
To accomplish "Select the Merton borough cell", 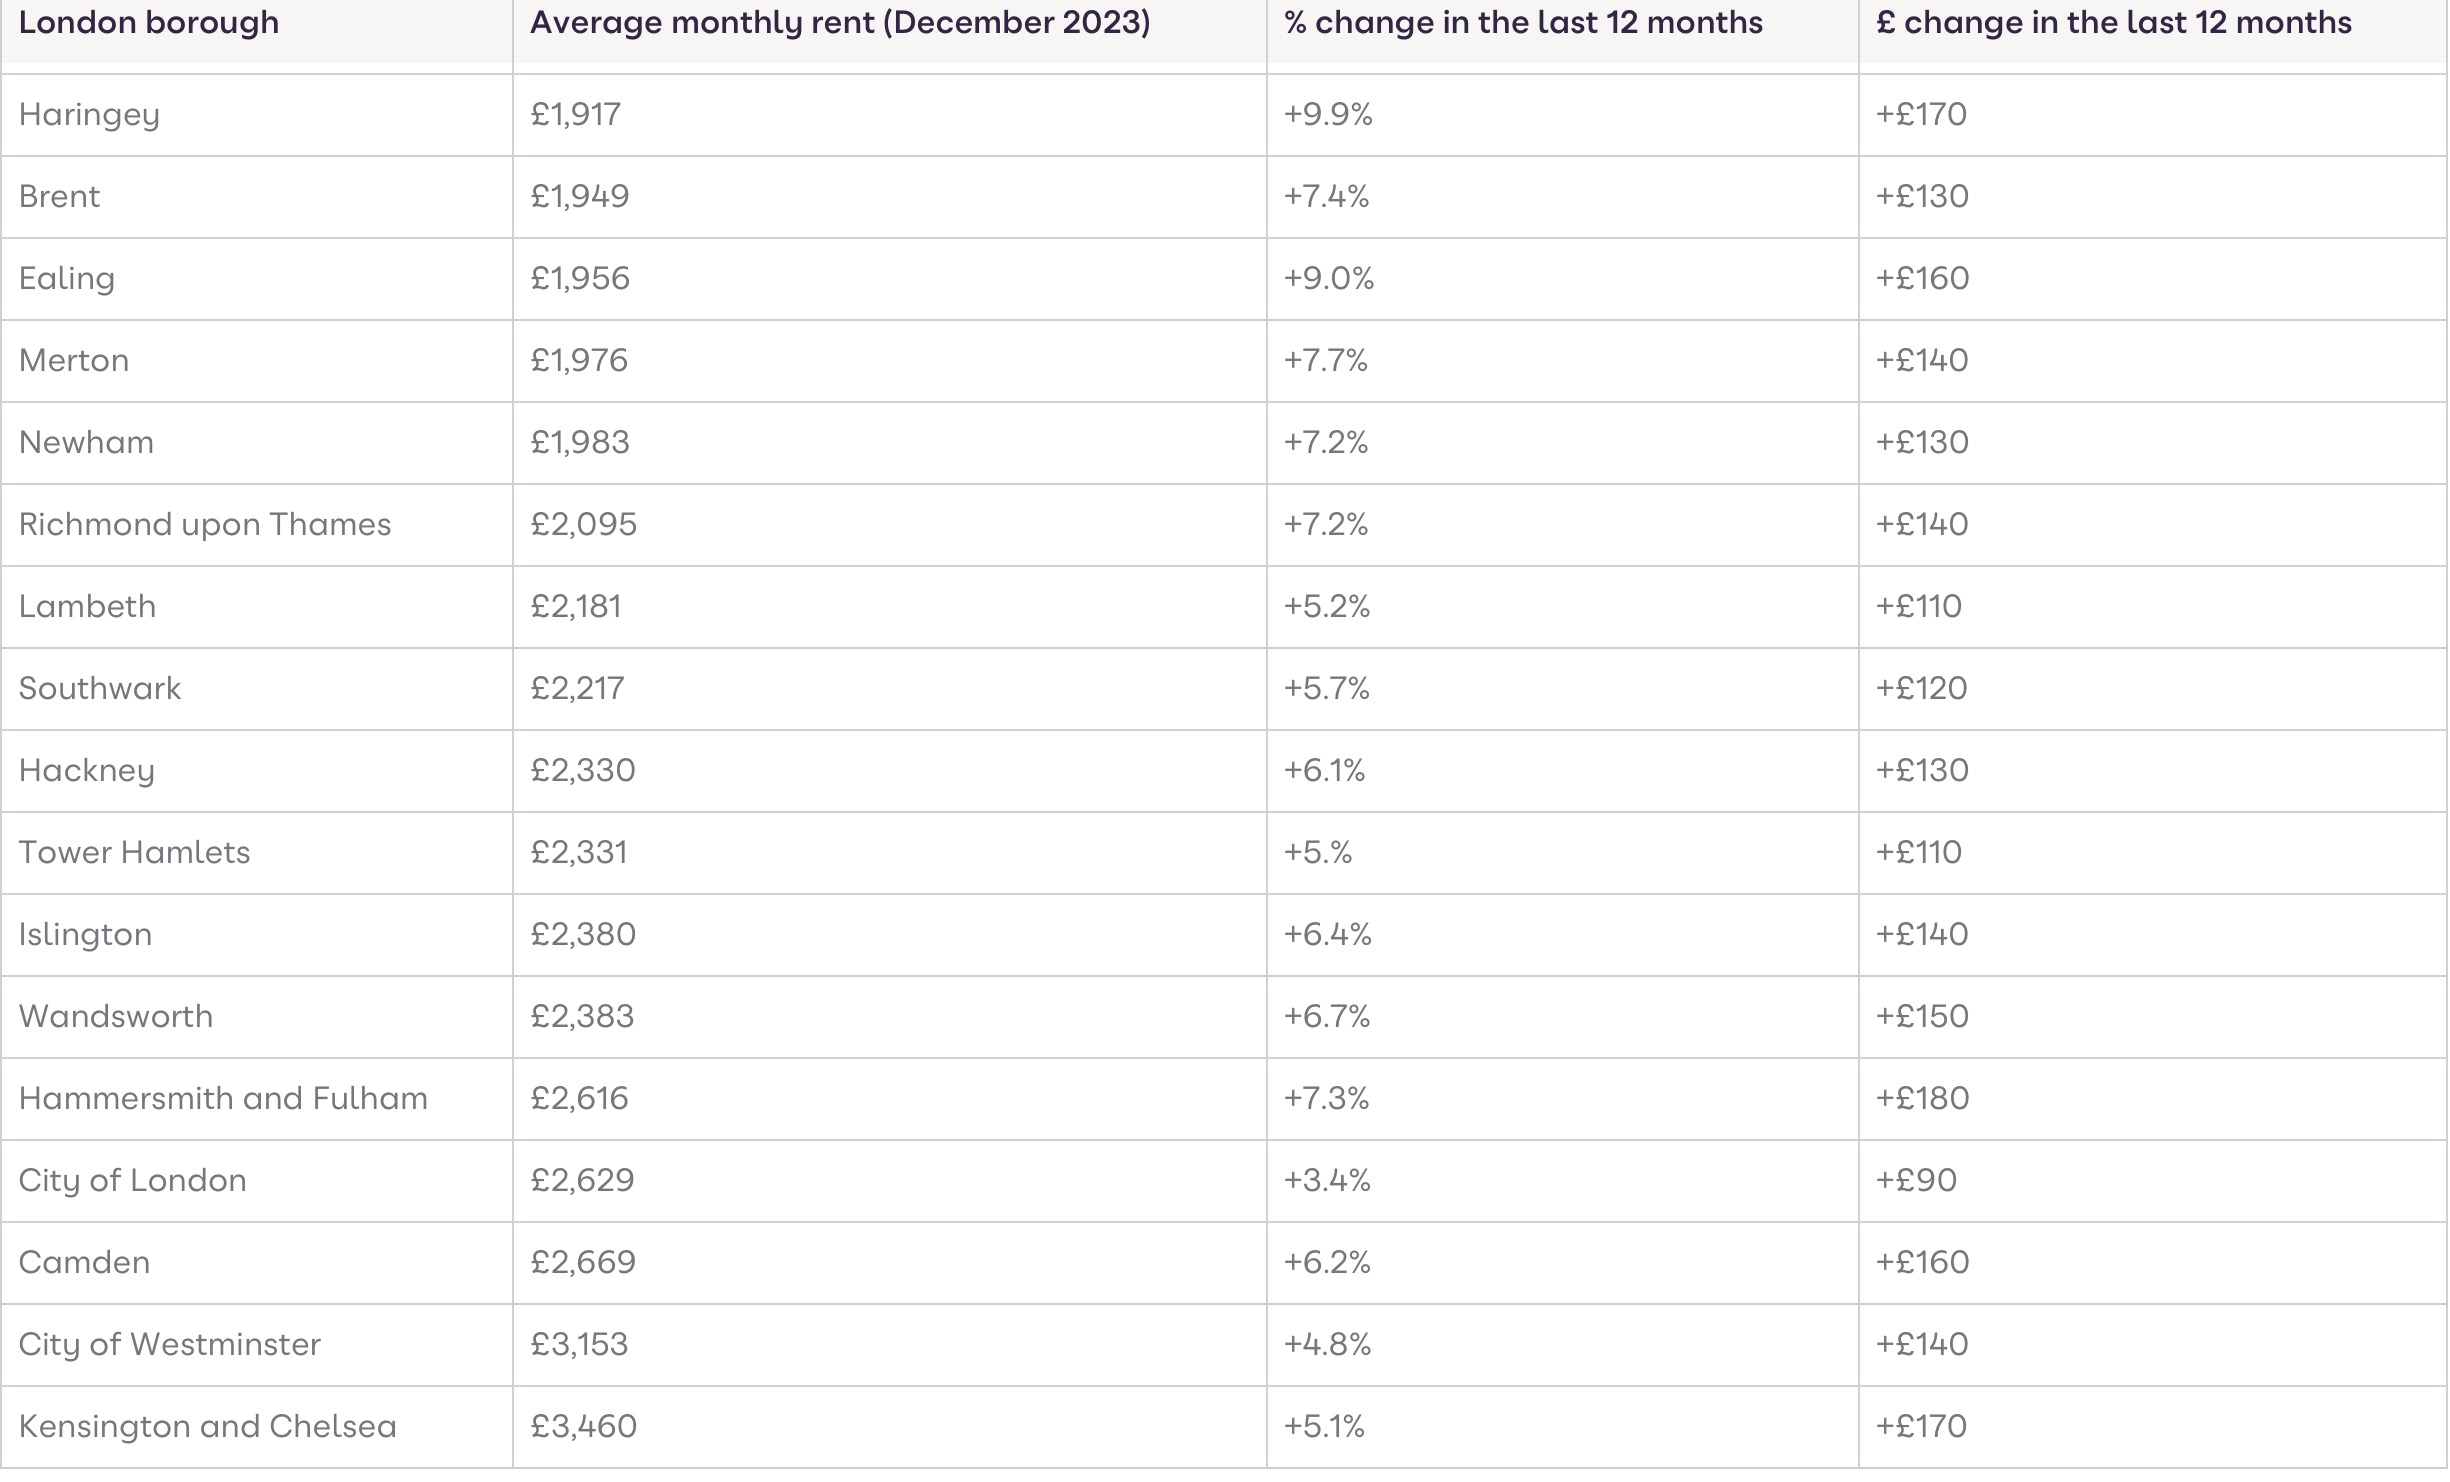I will click(74, 361).
